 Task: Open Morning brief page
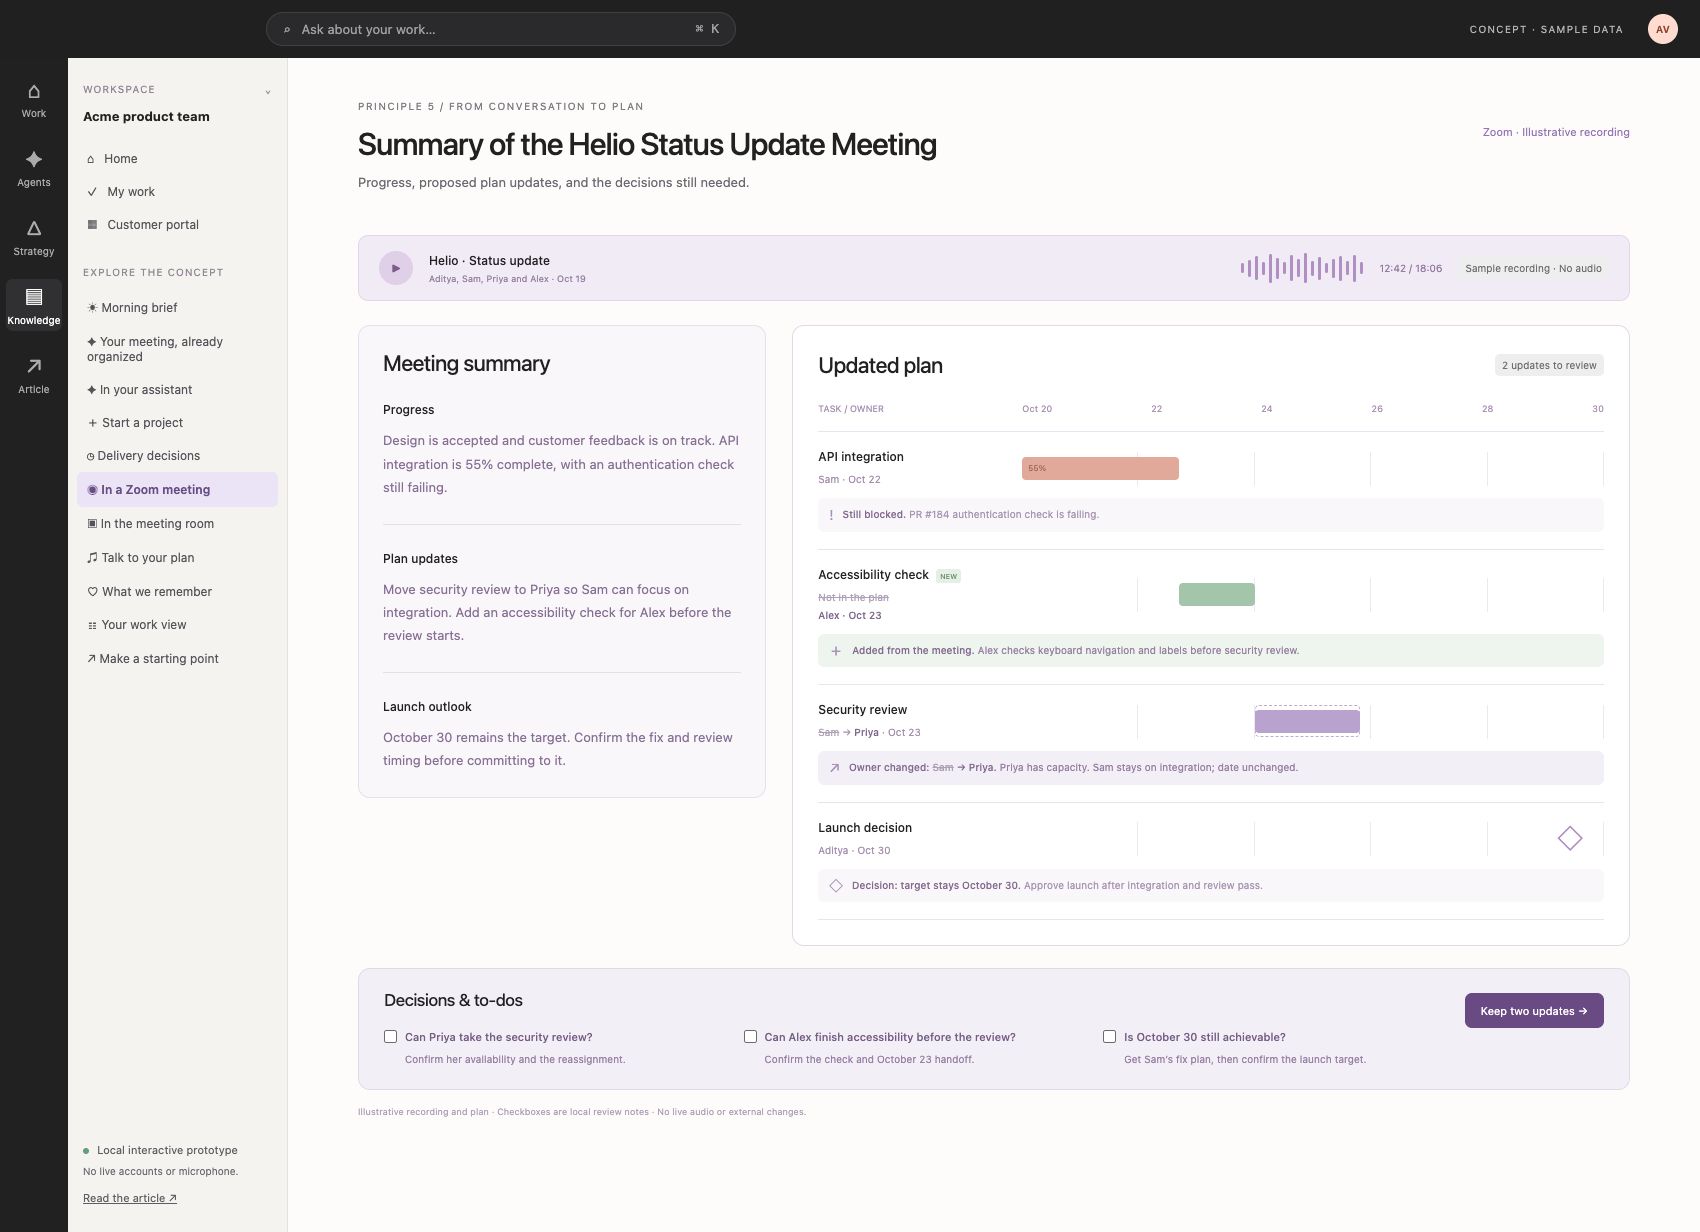[178, 308]
